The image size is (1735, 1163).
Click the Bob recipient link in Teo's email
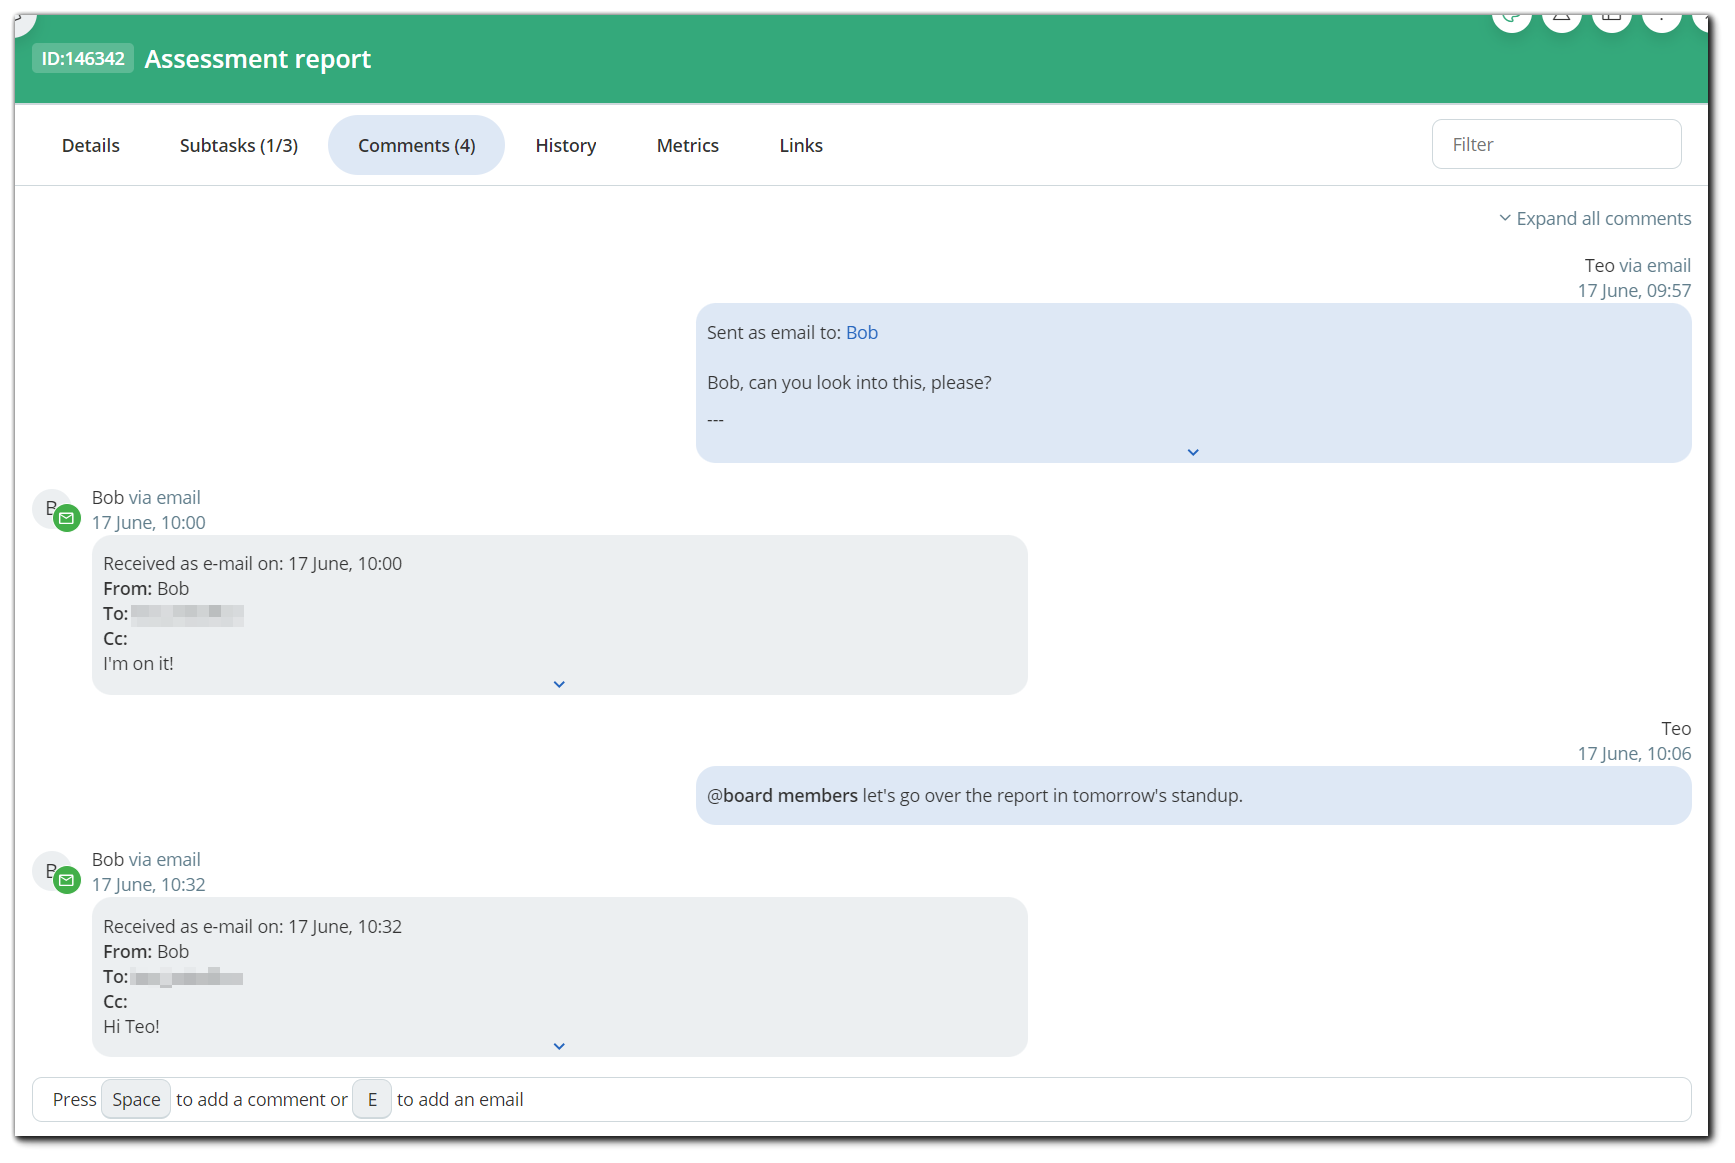(861, 332)
